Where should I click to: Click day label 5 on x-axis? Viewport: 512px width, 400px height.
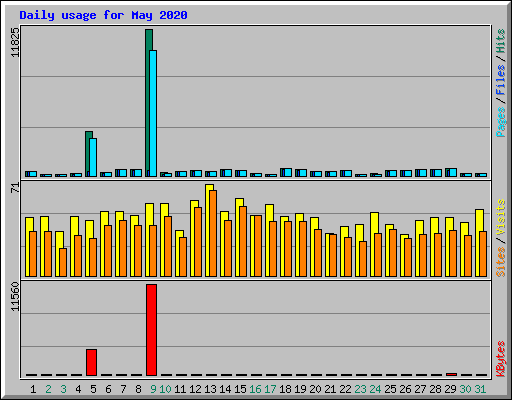point(93,389)
